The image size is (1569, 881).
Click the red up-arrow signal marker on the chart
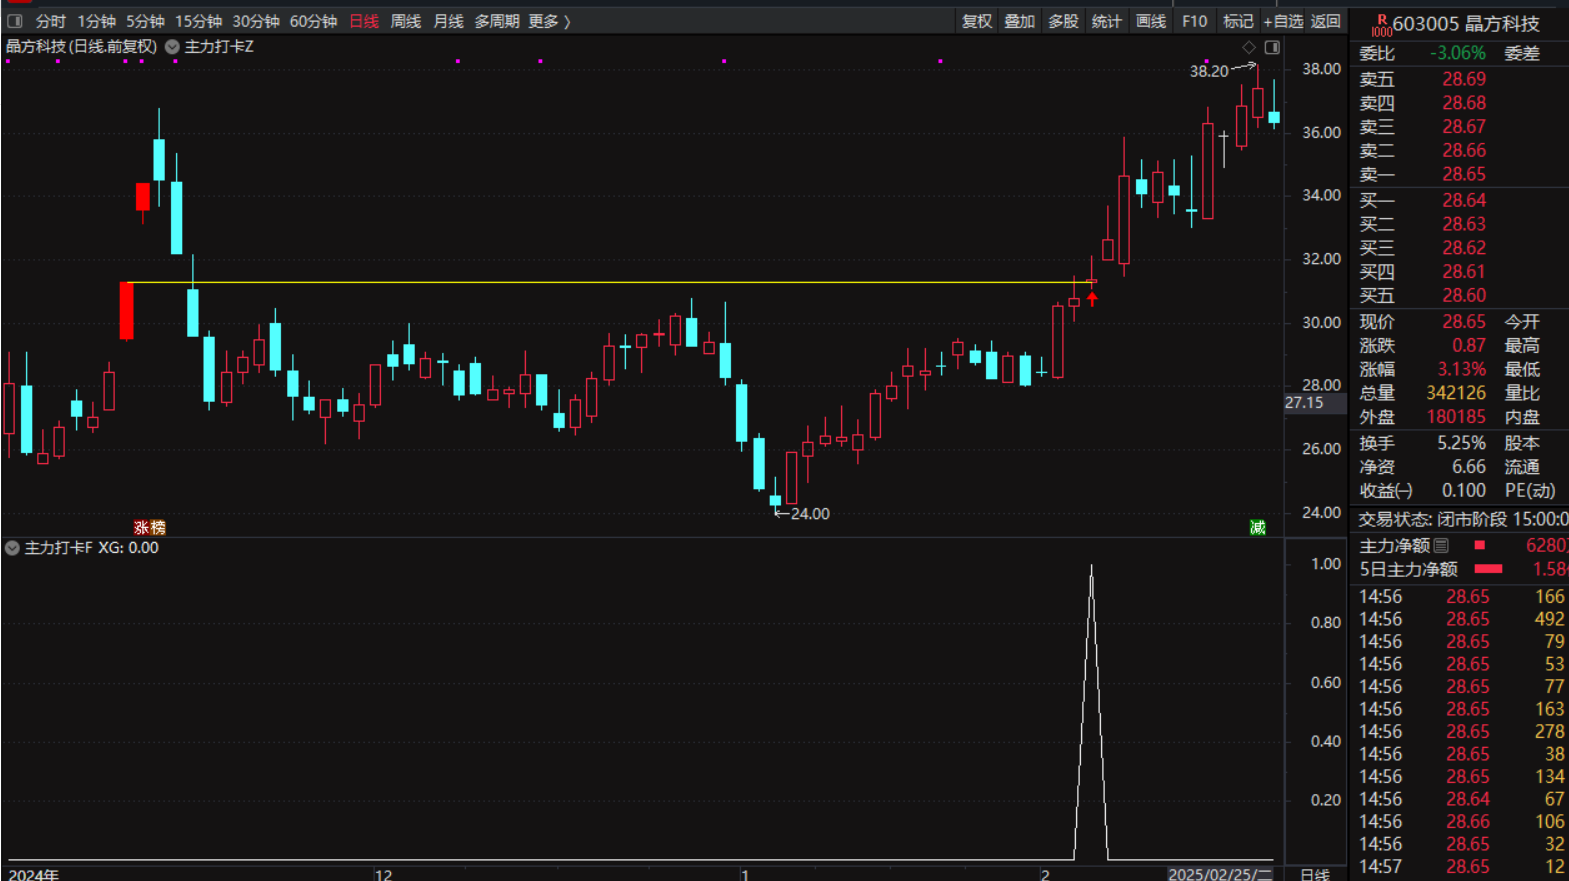[x=1092, y=298]
